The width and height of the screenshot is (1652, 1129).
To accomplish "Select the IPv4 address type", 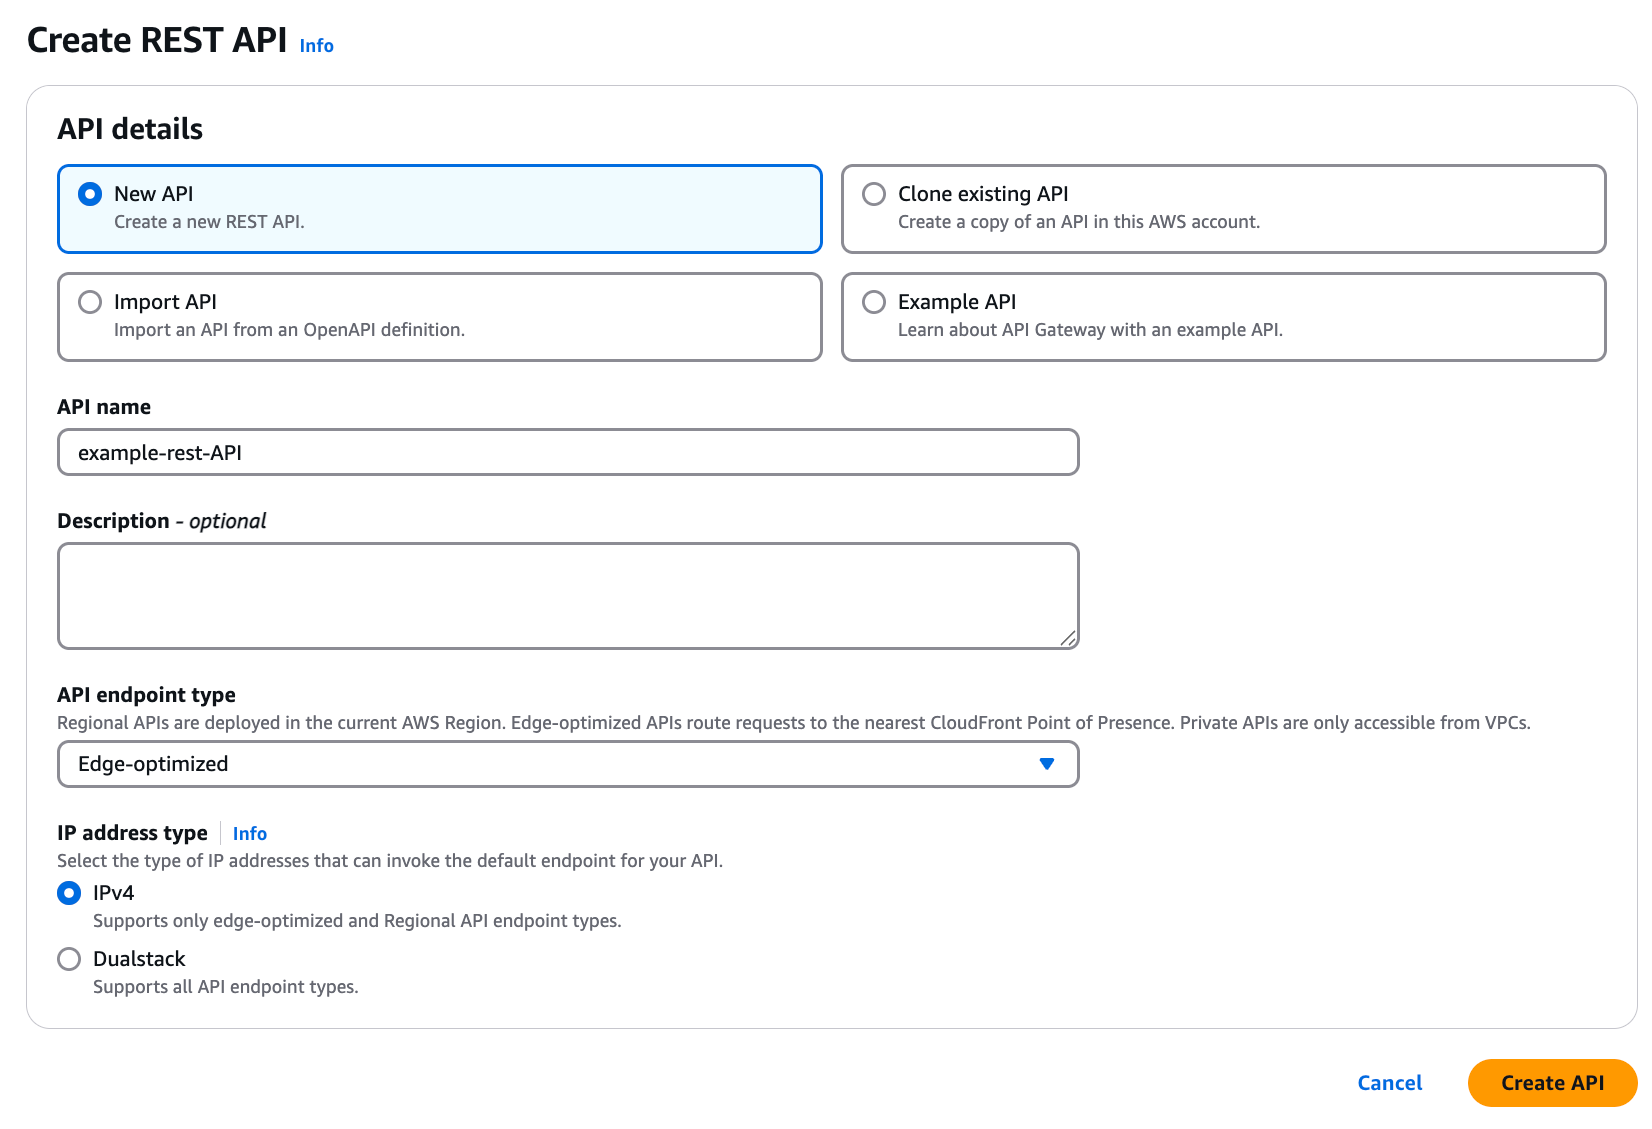I will coord(69,893).
